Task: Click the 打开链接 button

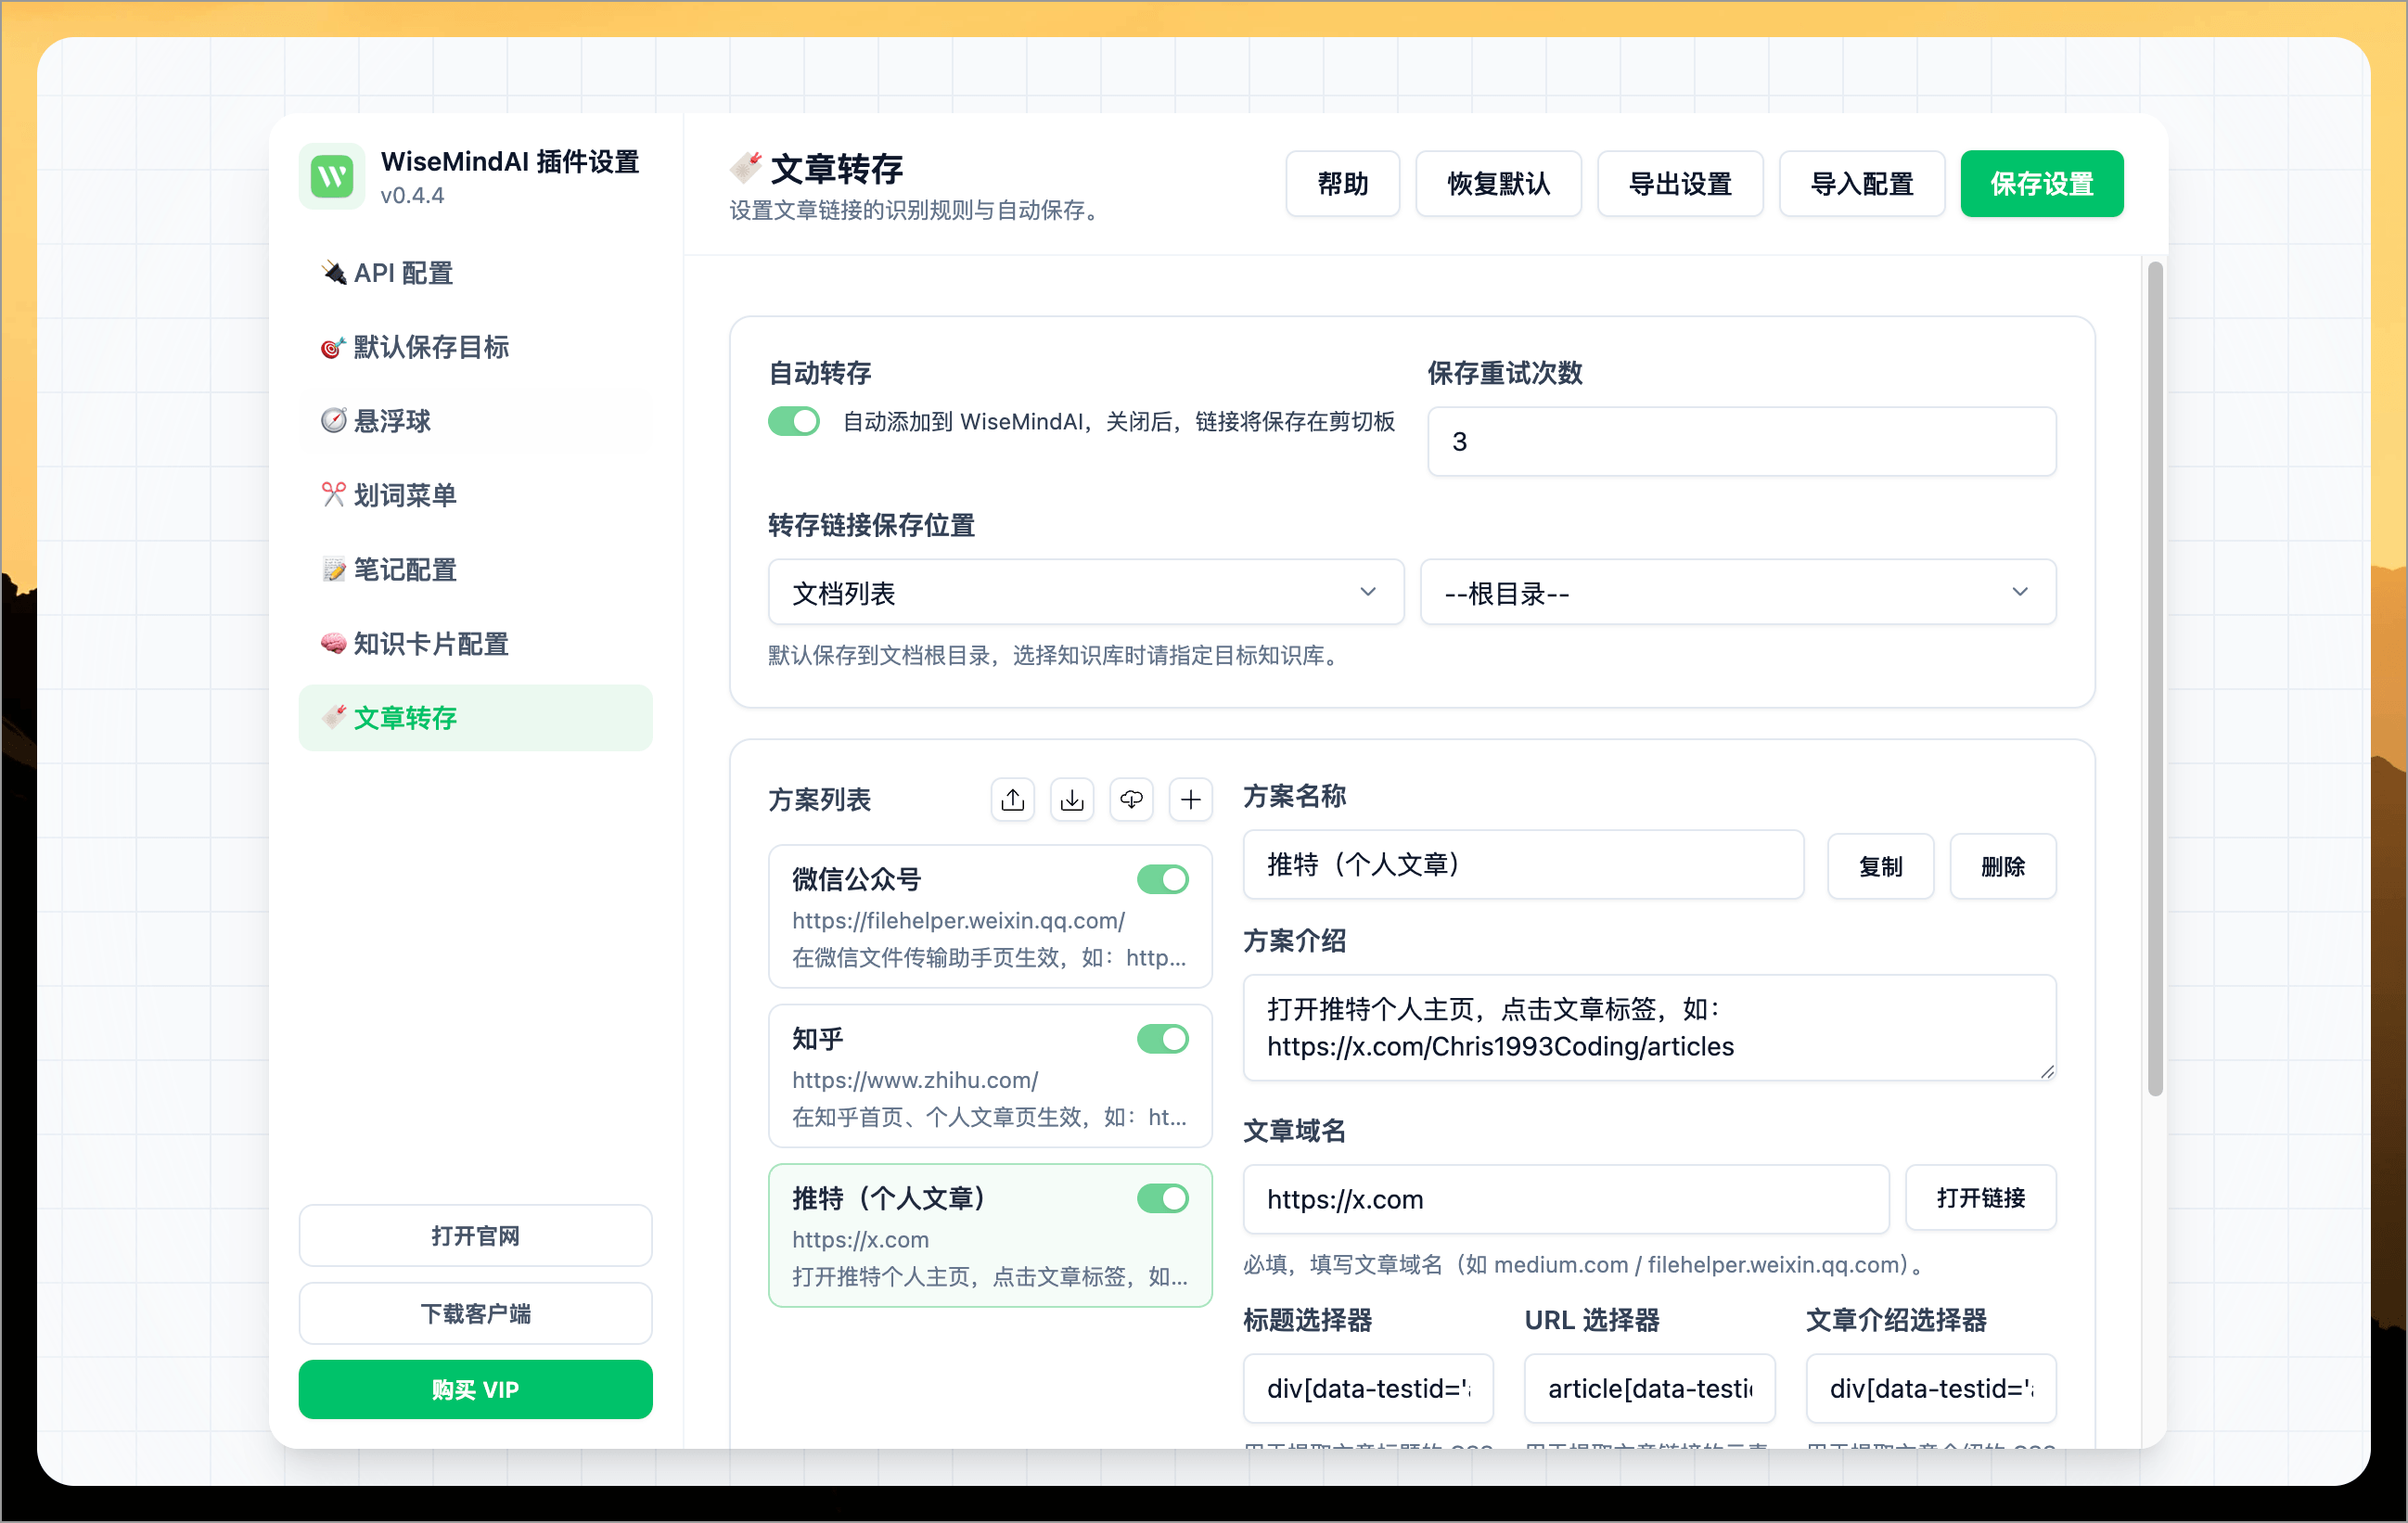Action: point(1981,1199)
